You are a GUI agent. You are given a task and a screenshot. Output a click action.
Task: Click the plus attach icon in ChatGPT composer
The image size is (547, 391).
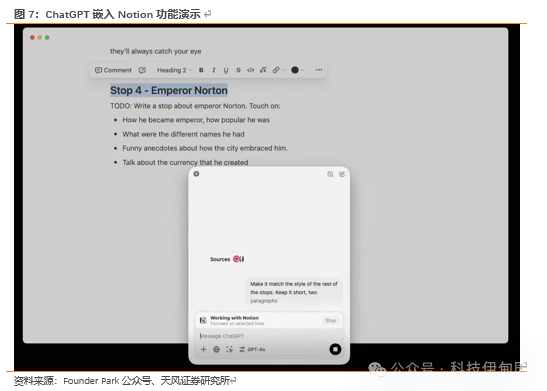click(x=203, y=349)
